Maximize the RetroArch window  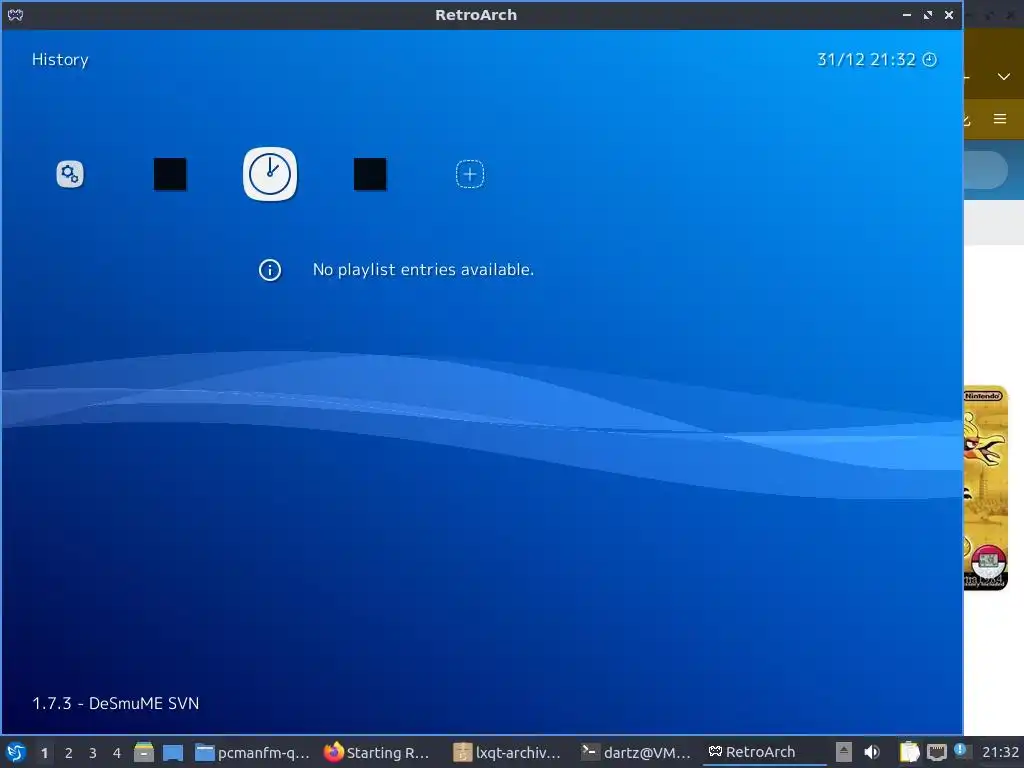pyautogui.click(x=928, y=14)
